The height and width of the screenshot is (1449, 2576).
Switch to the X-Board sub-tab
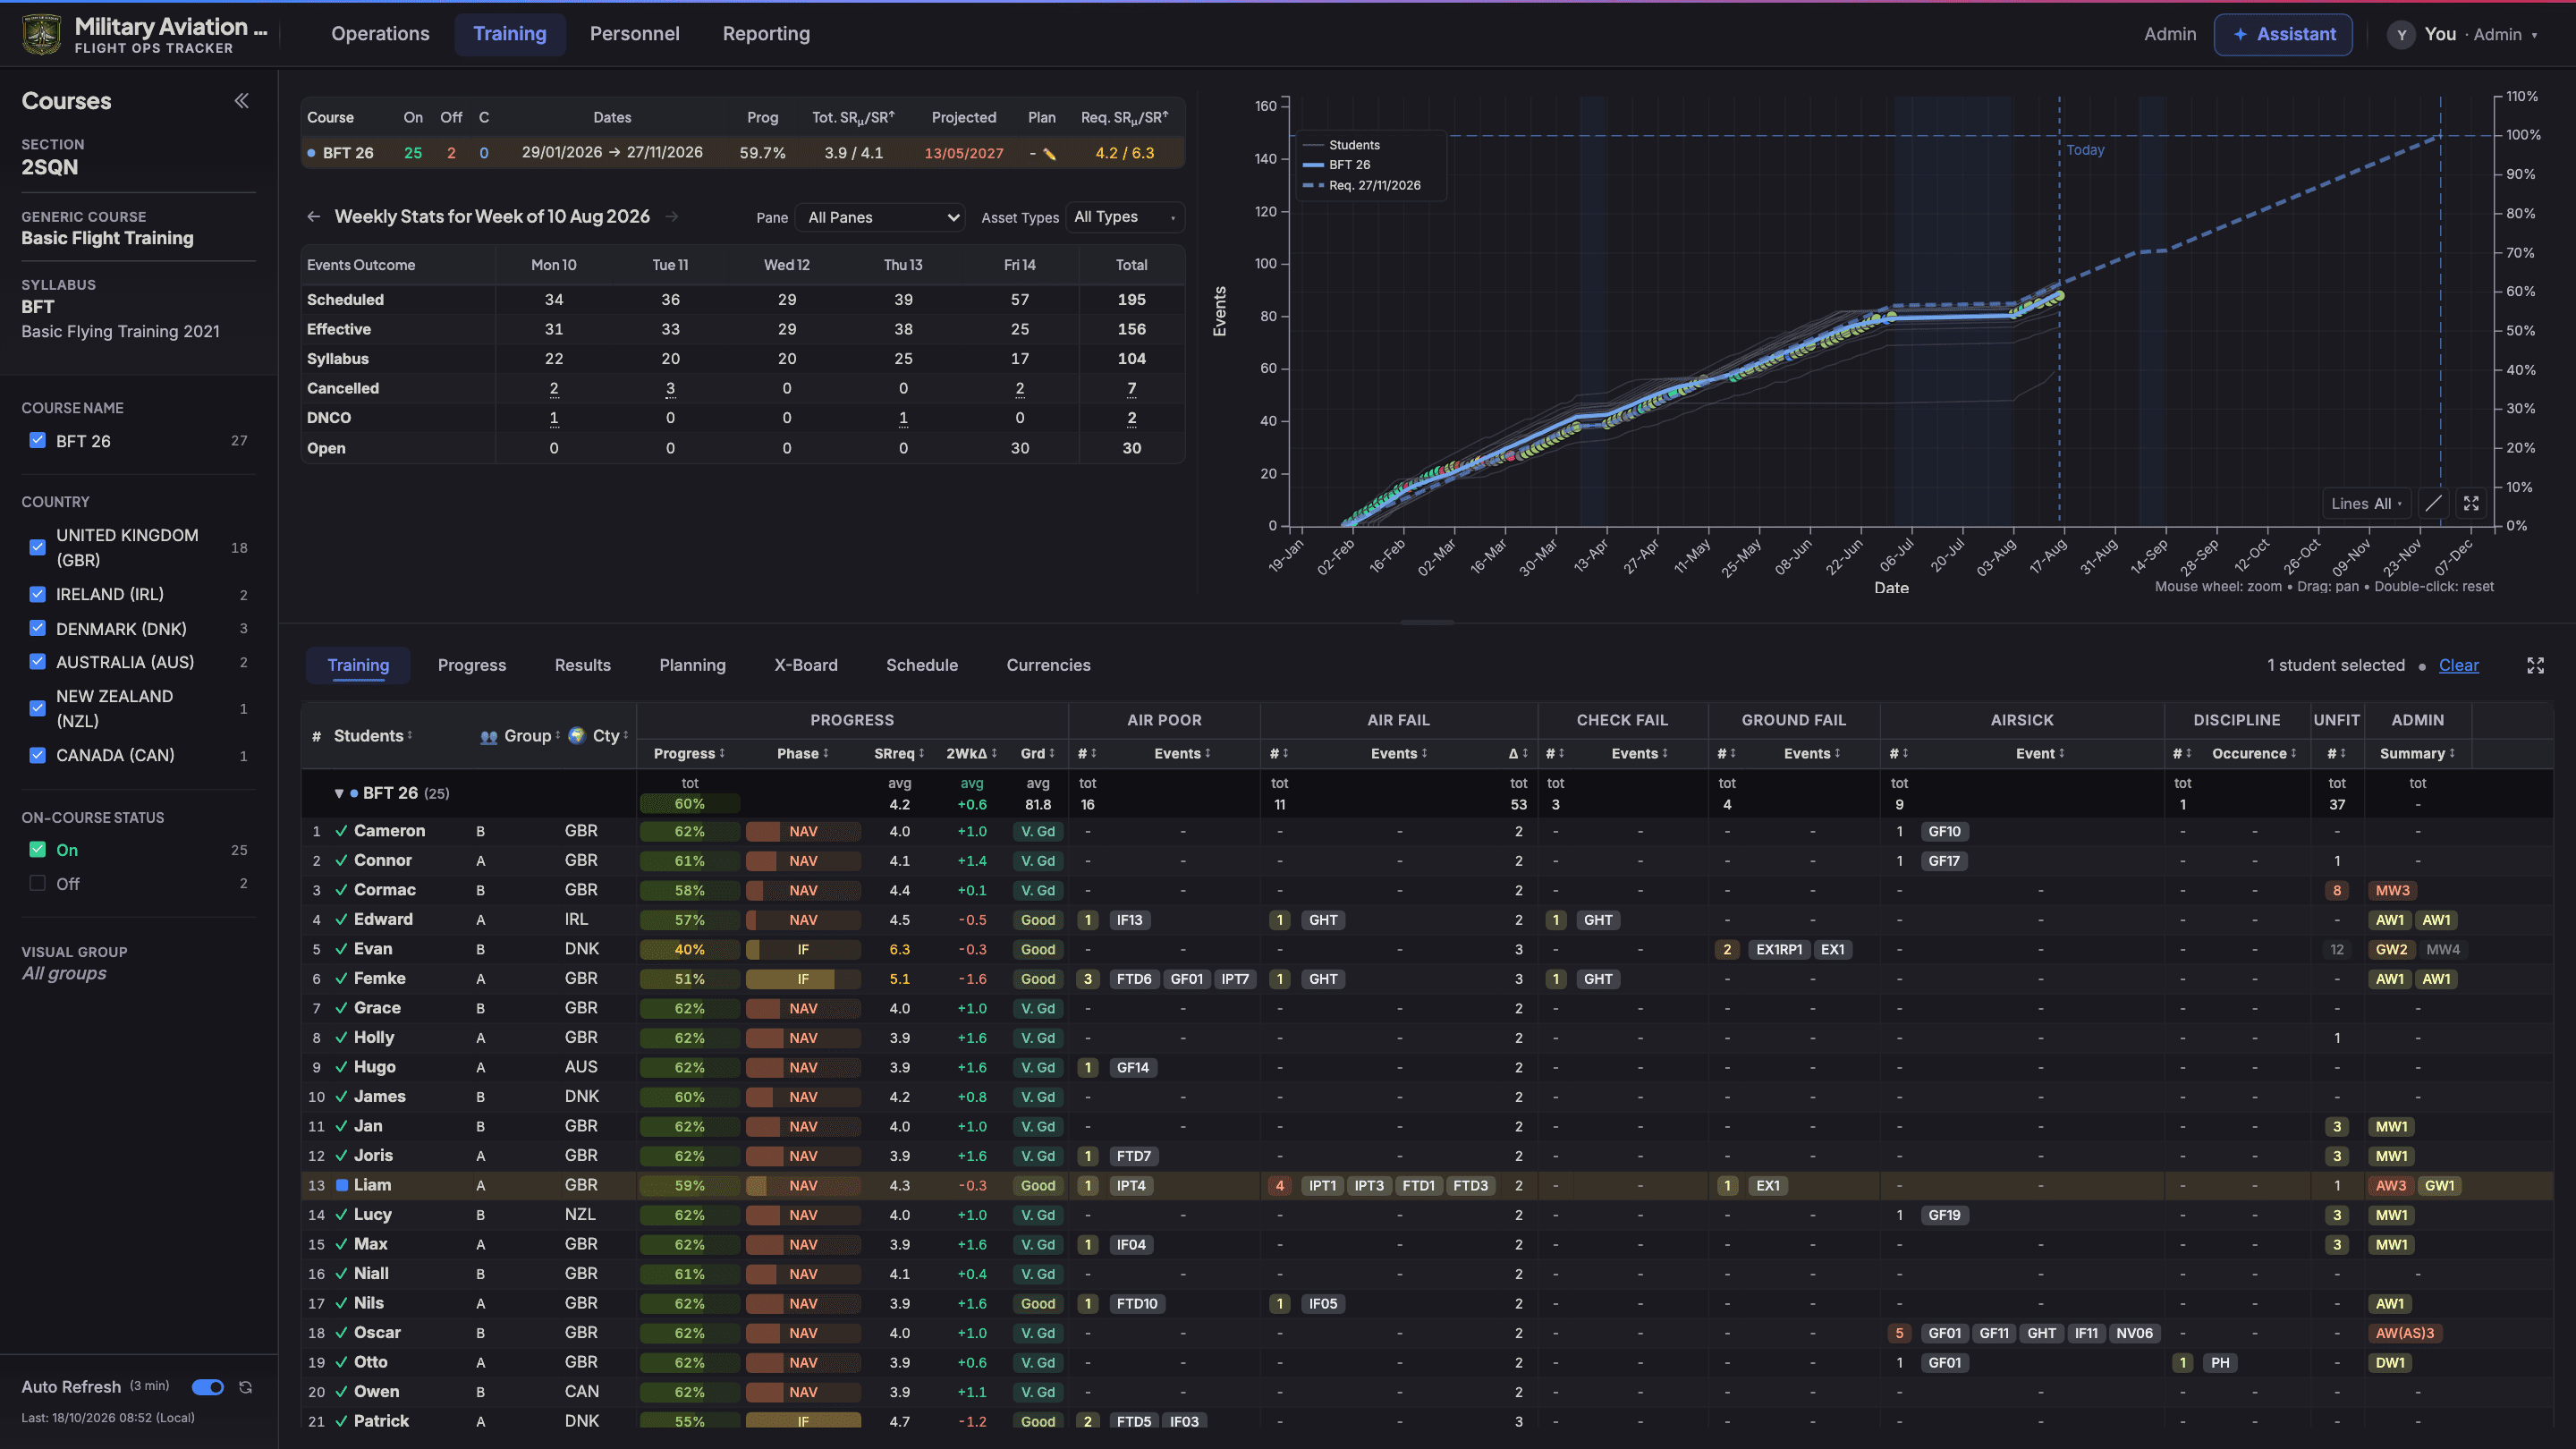click(806, 666)
